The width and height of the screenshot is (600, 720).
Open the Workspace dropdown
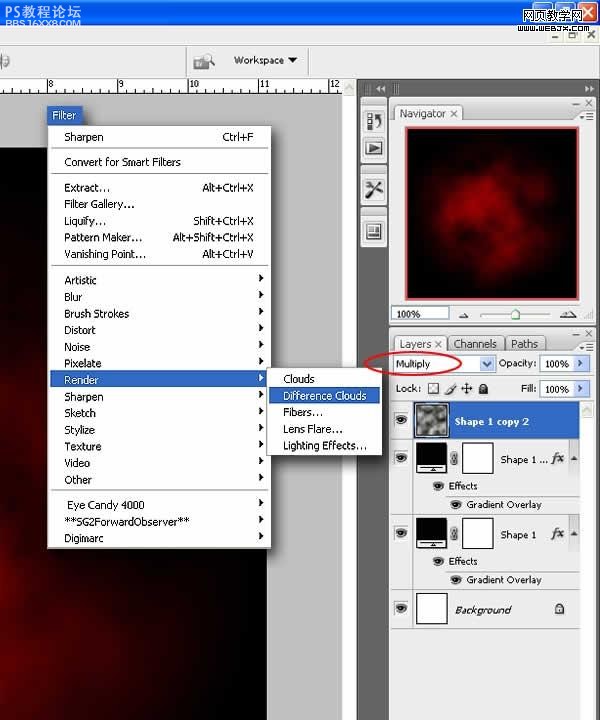(265, 60)
